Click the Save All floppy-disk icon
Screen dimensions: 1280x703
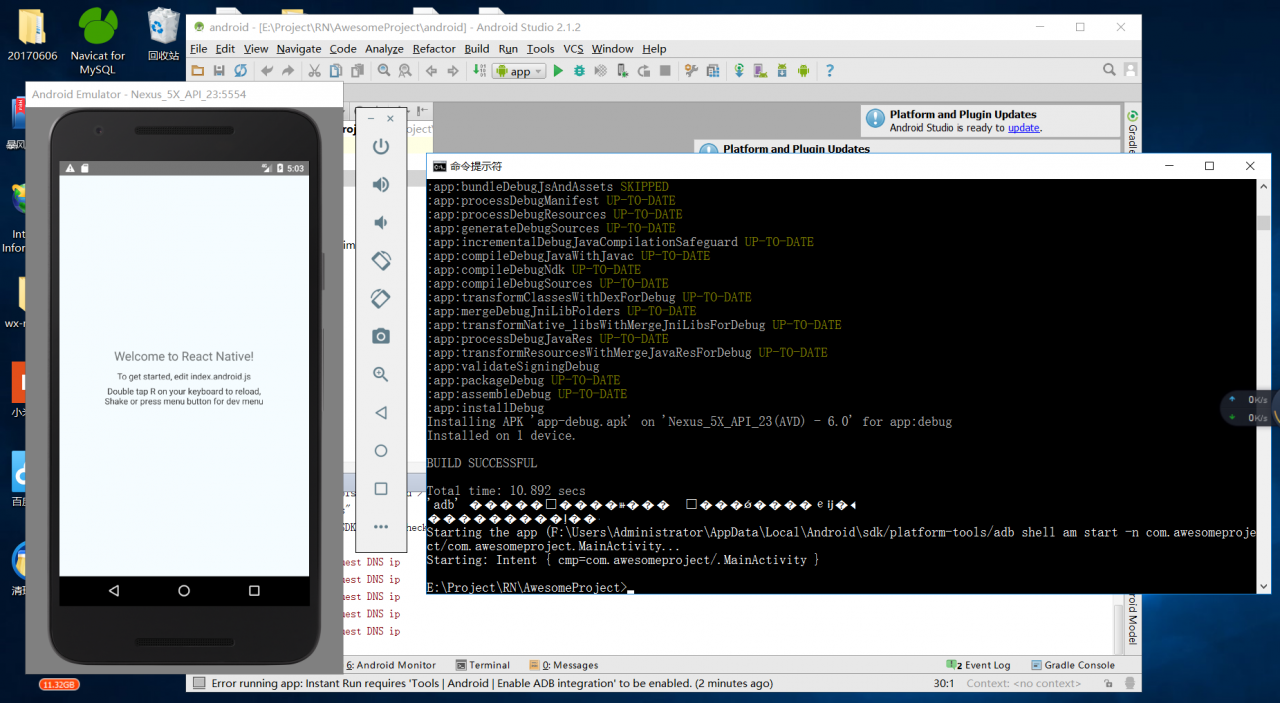[x=219, y=71]
